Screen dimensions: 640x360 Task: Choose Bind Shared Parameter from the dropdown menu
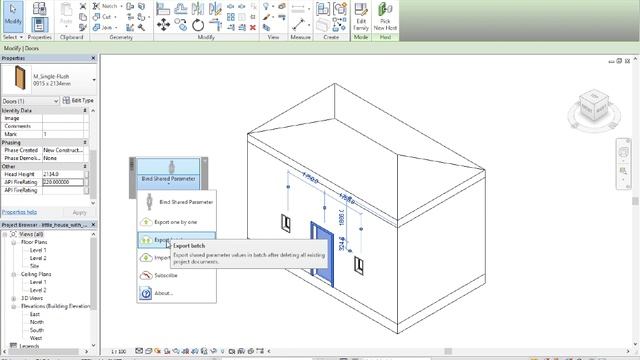coord(176,202)
